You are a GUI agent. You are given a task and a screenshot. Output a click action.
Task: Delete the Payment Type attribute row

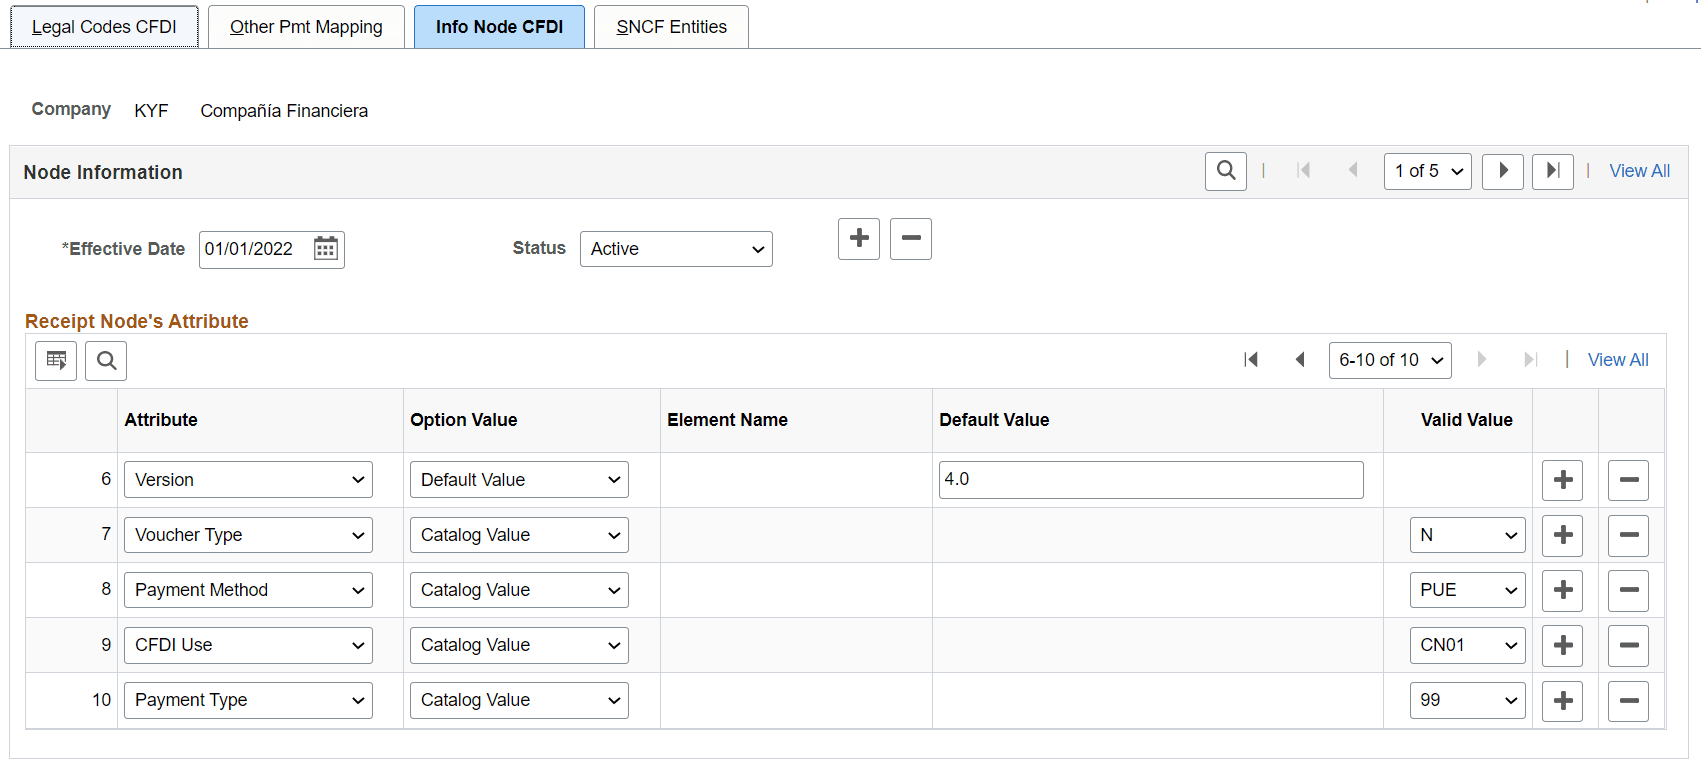(x=1628, y=700)
